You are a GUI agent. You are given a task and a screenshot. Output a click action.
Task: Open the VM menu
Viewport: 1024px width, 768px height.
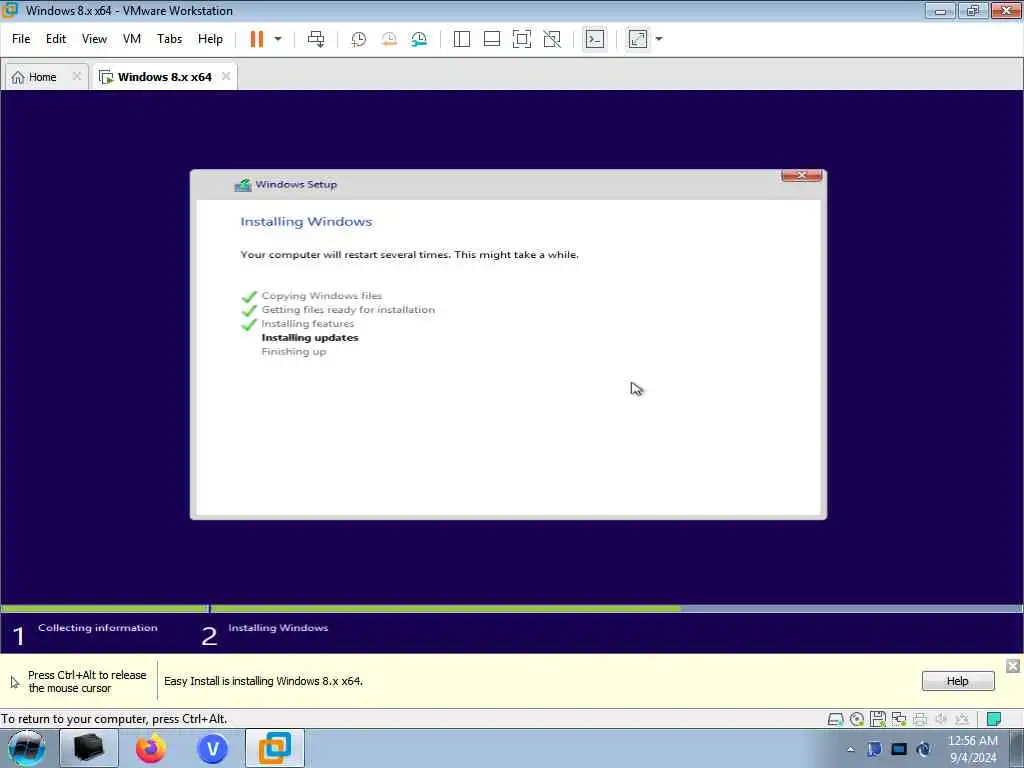tap(132, 39)
